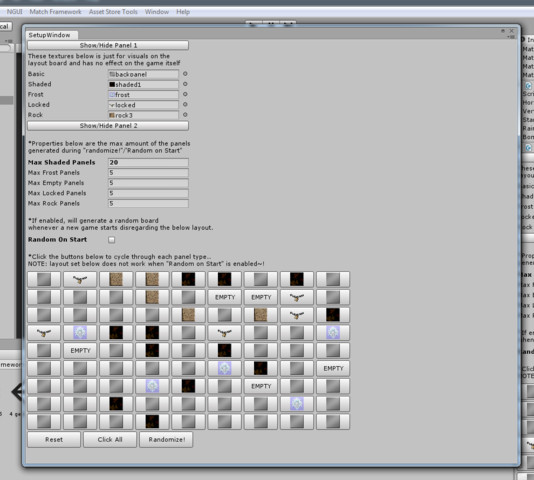Click the shaded1 texture field
The width and height of the screenshot is (534, 480).
pos(143,84)
